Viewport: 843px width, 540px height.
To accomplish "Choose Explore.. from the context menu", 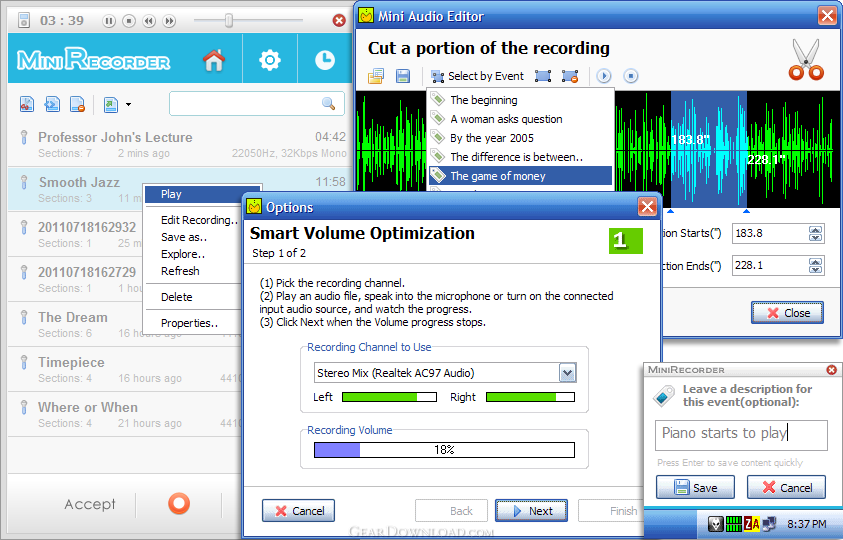I will [x=194, y=254].
